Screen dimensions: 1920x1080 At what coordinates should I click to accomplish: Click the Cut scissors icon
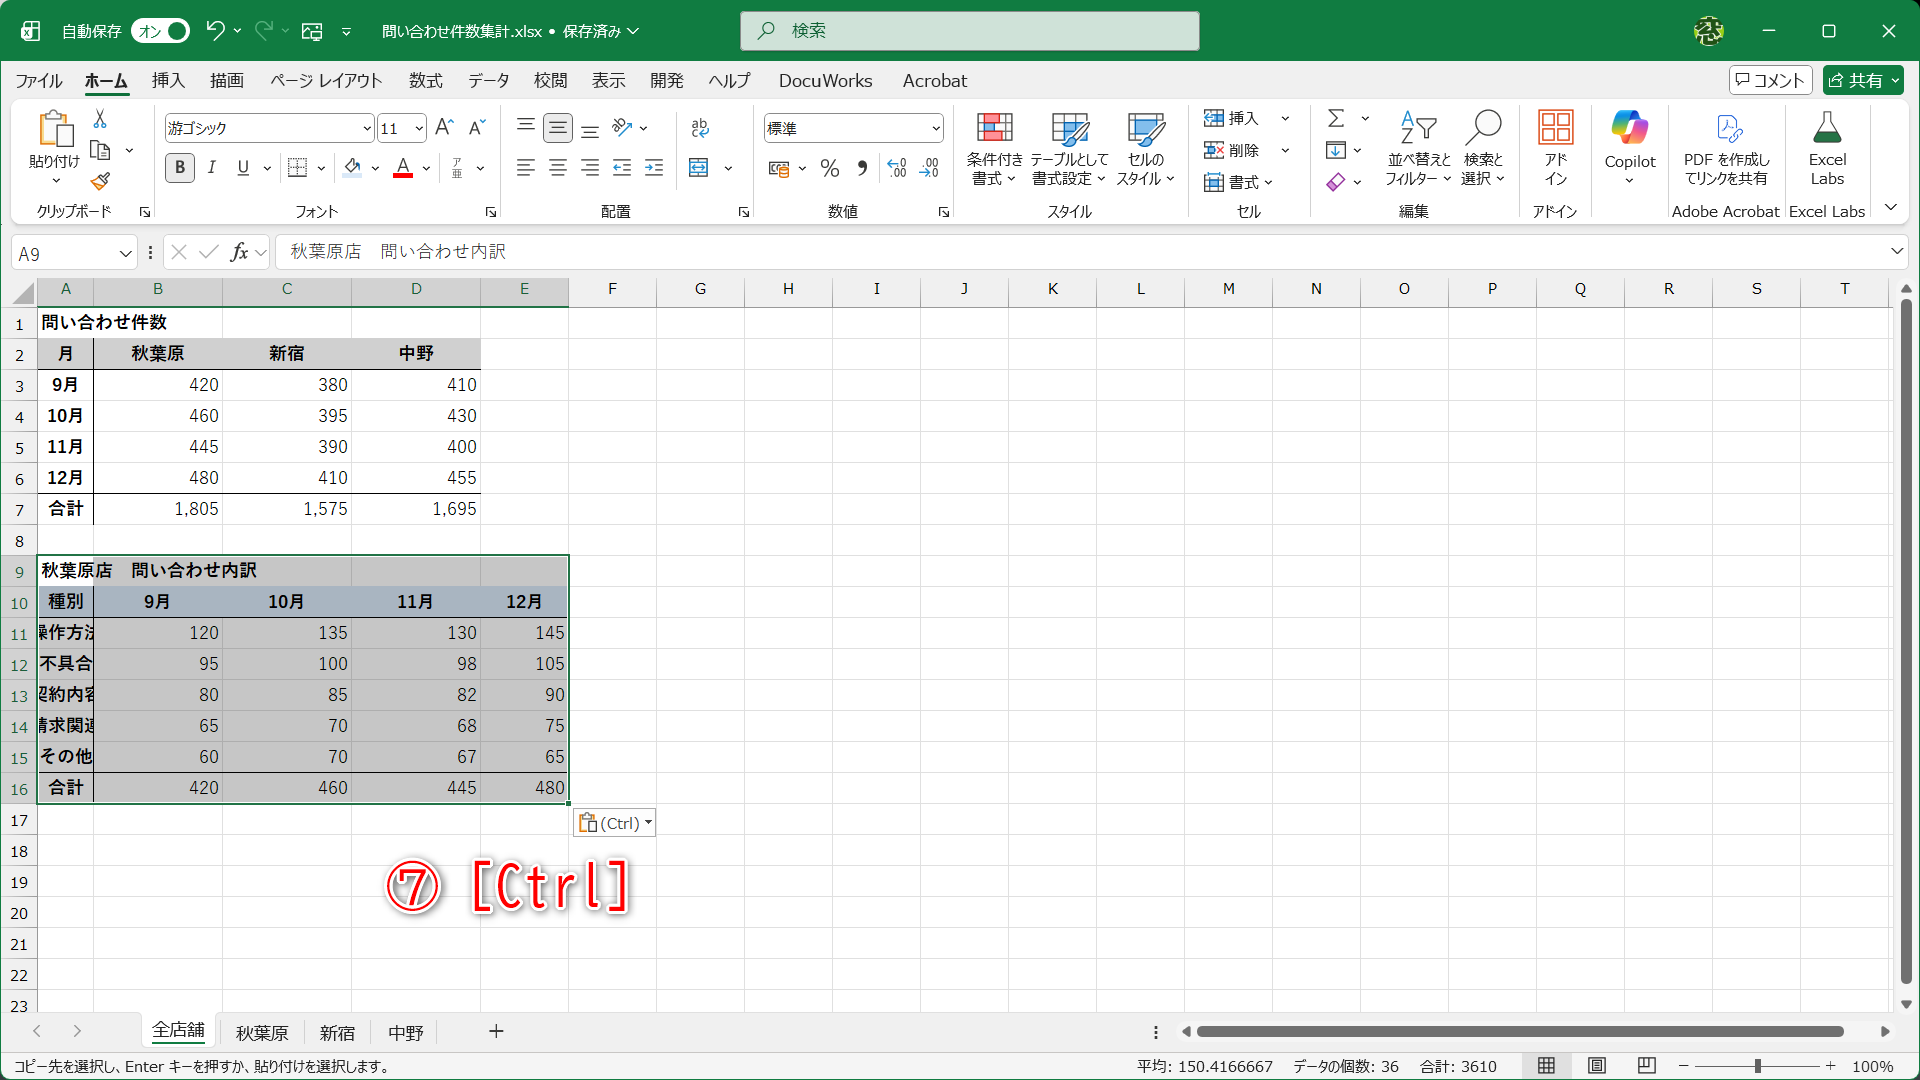(x=100, y=119)
